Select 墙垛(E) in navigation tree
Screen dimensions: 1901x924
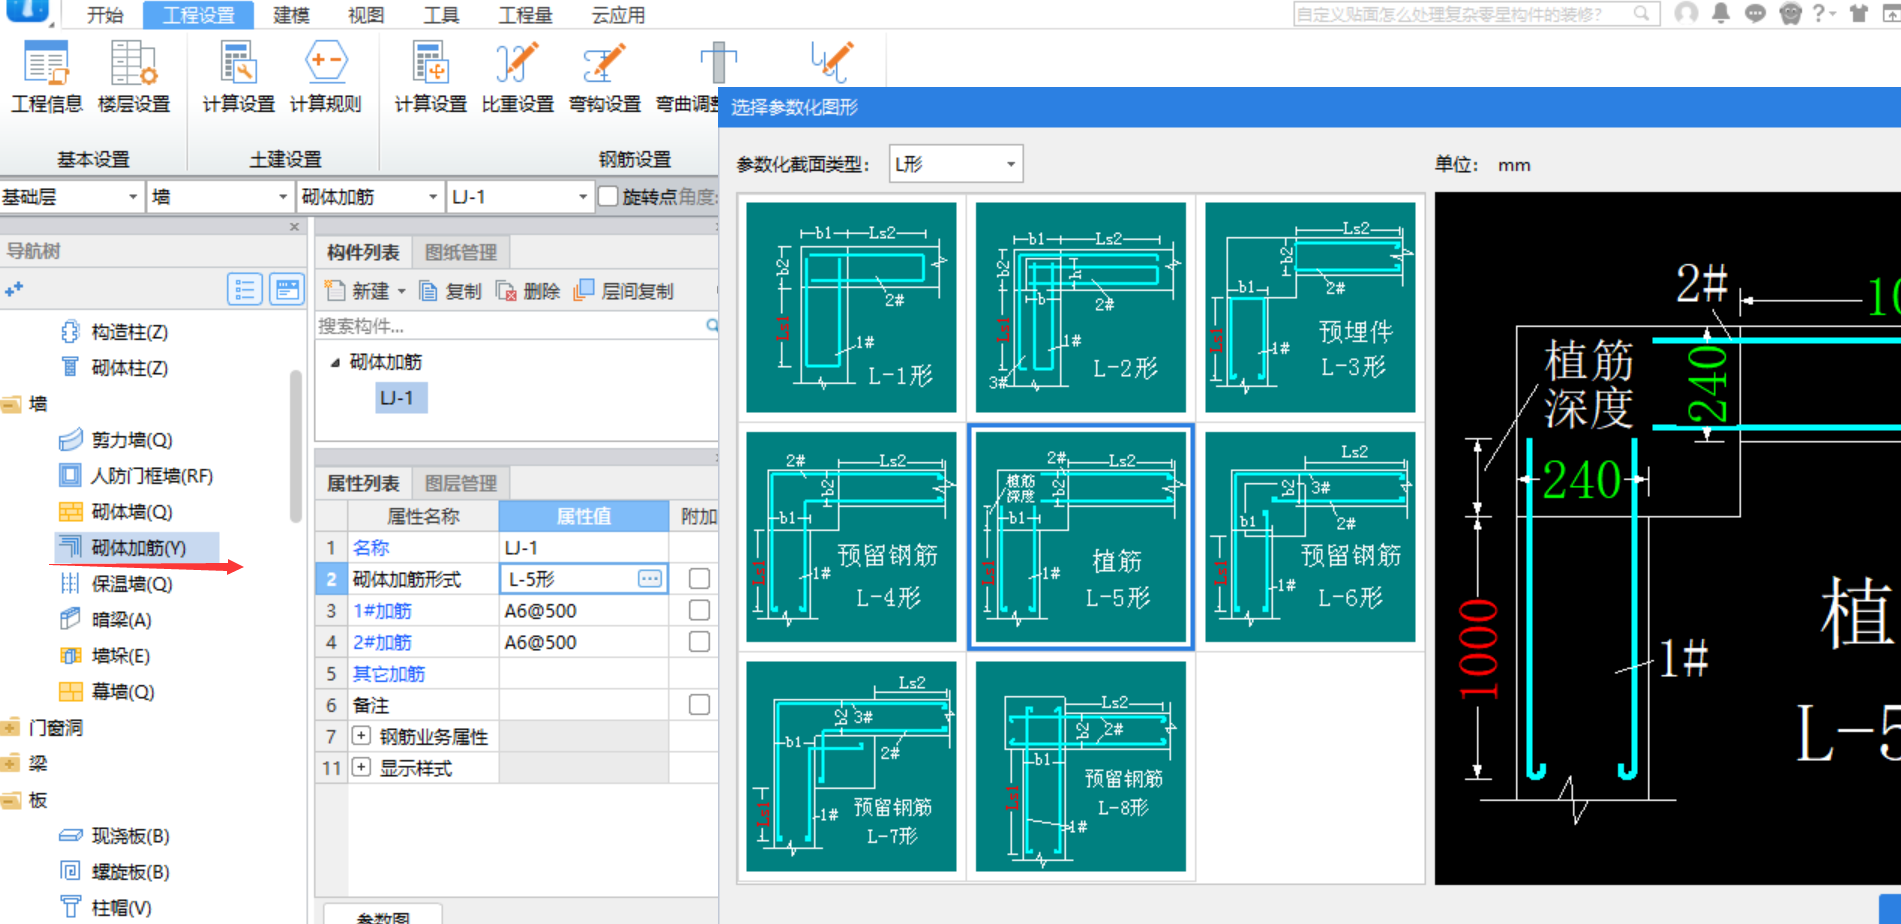[x=105, y=656]
